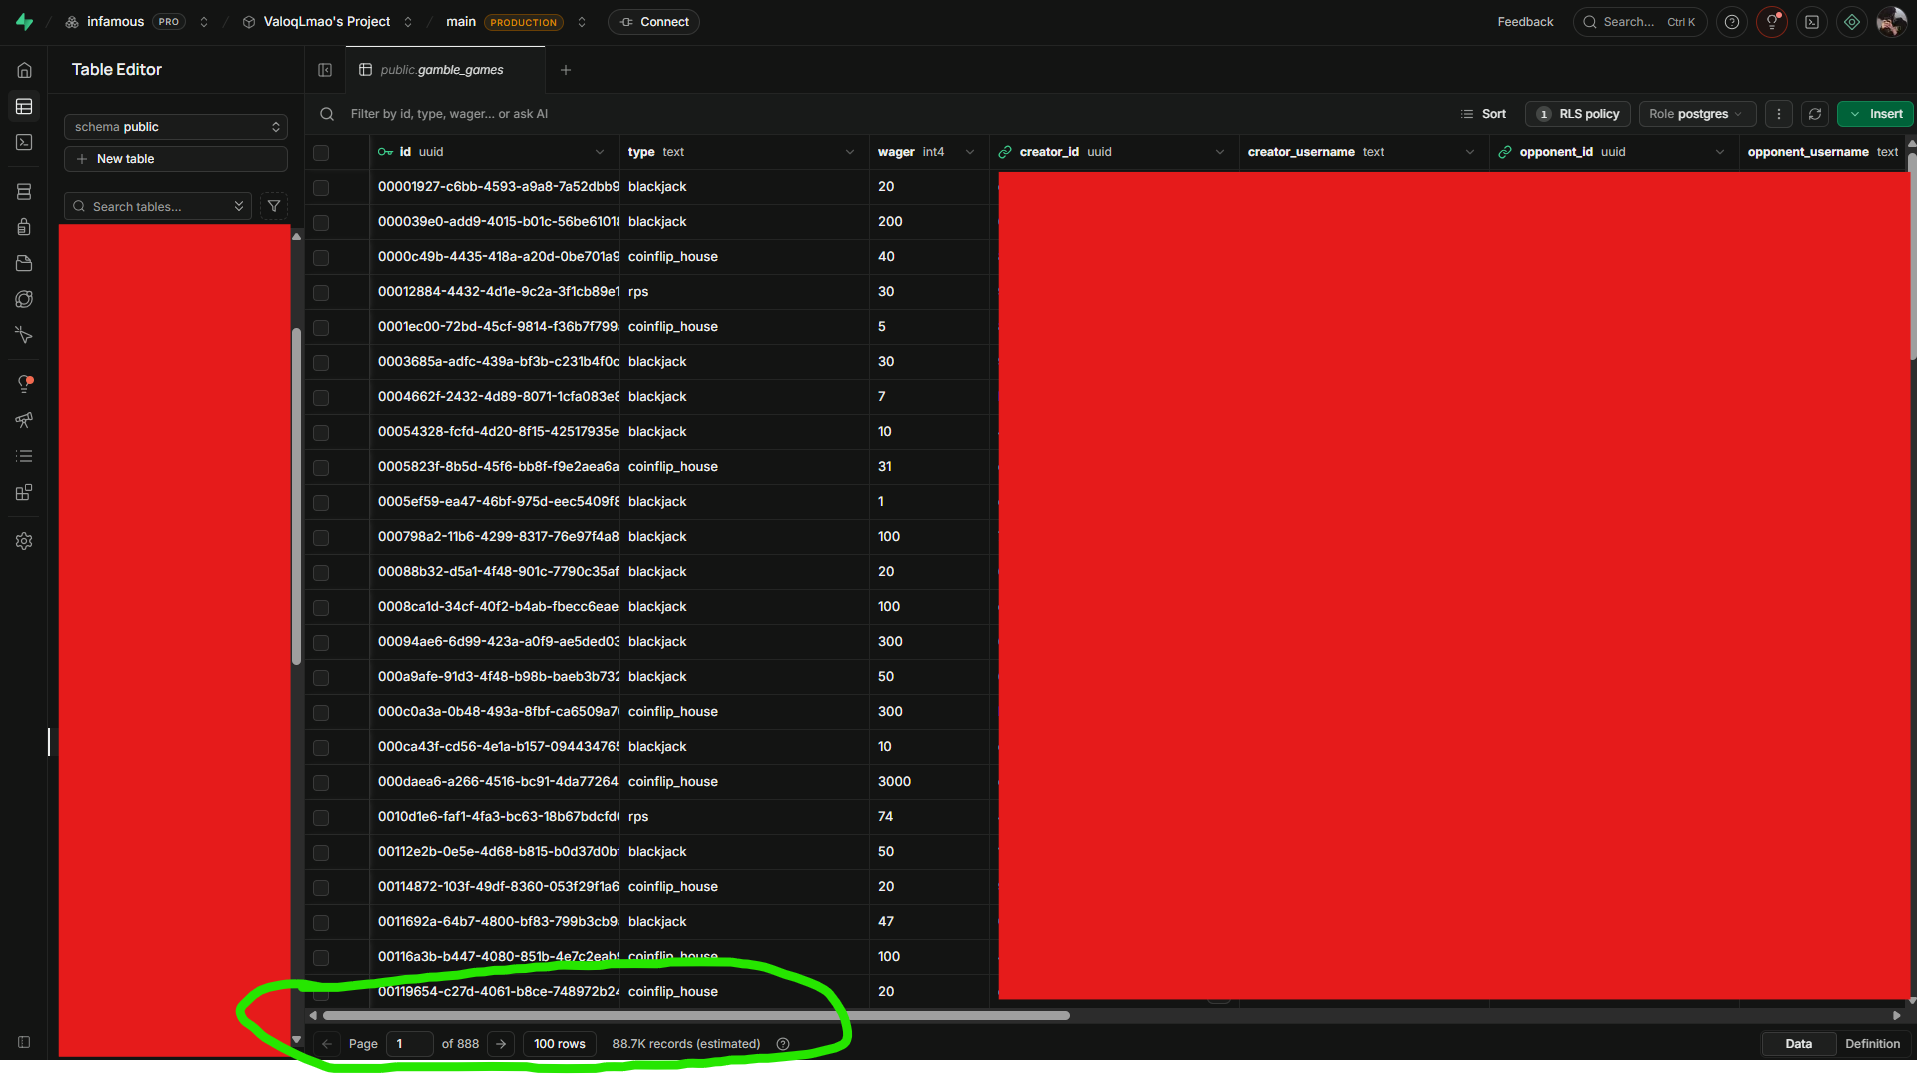Open the advisor lightbulb icon in header

[1772, 22]
